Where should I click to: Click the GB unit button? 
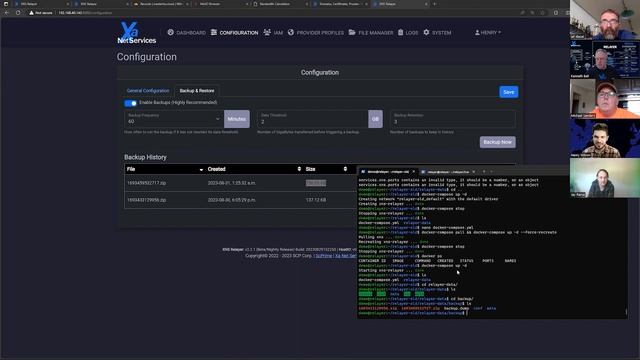(x=375, y=119)
